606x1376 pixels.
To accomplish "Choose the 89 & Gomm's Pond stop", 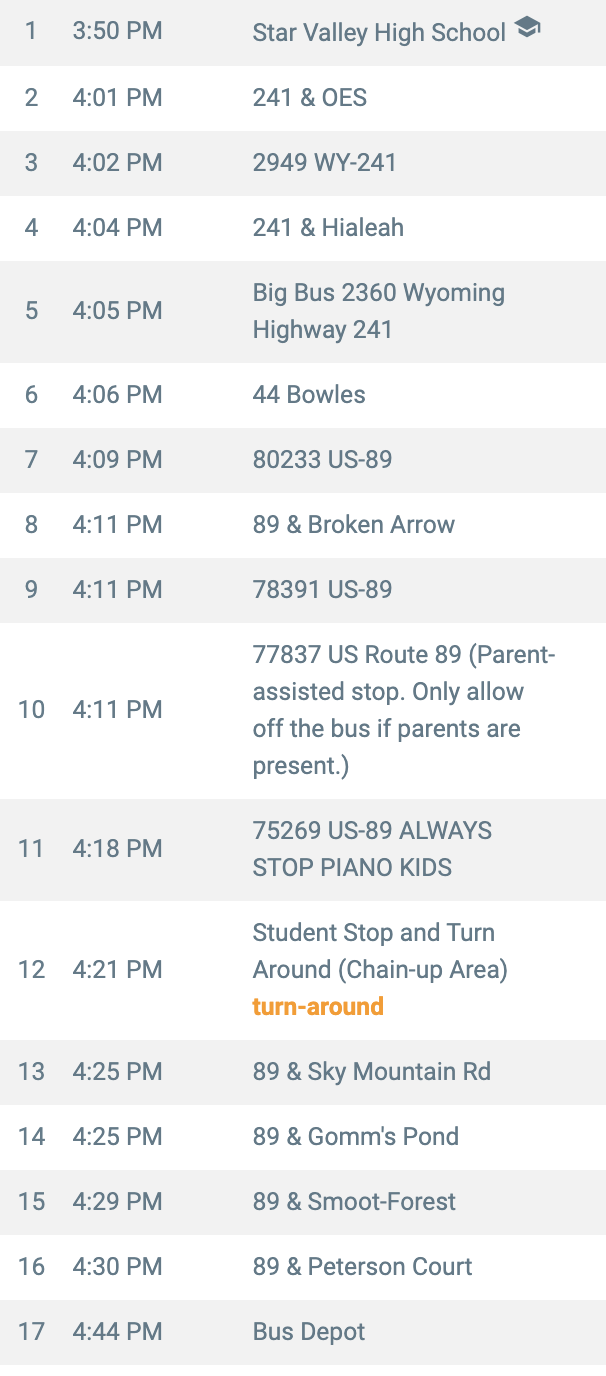I will (355, 1137).
